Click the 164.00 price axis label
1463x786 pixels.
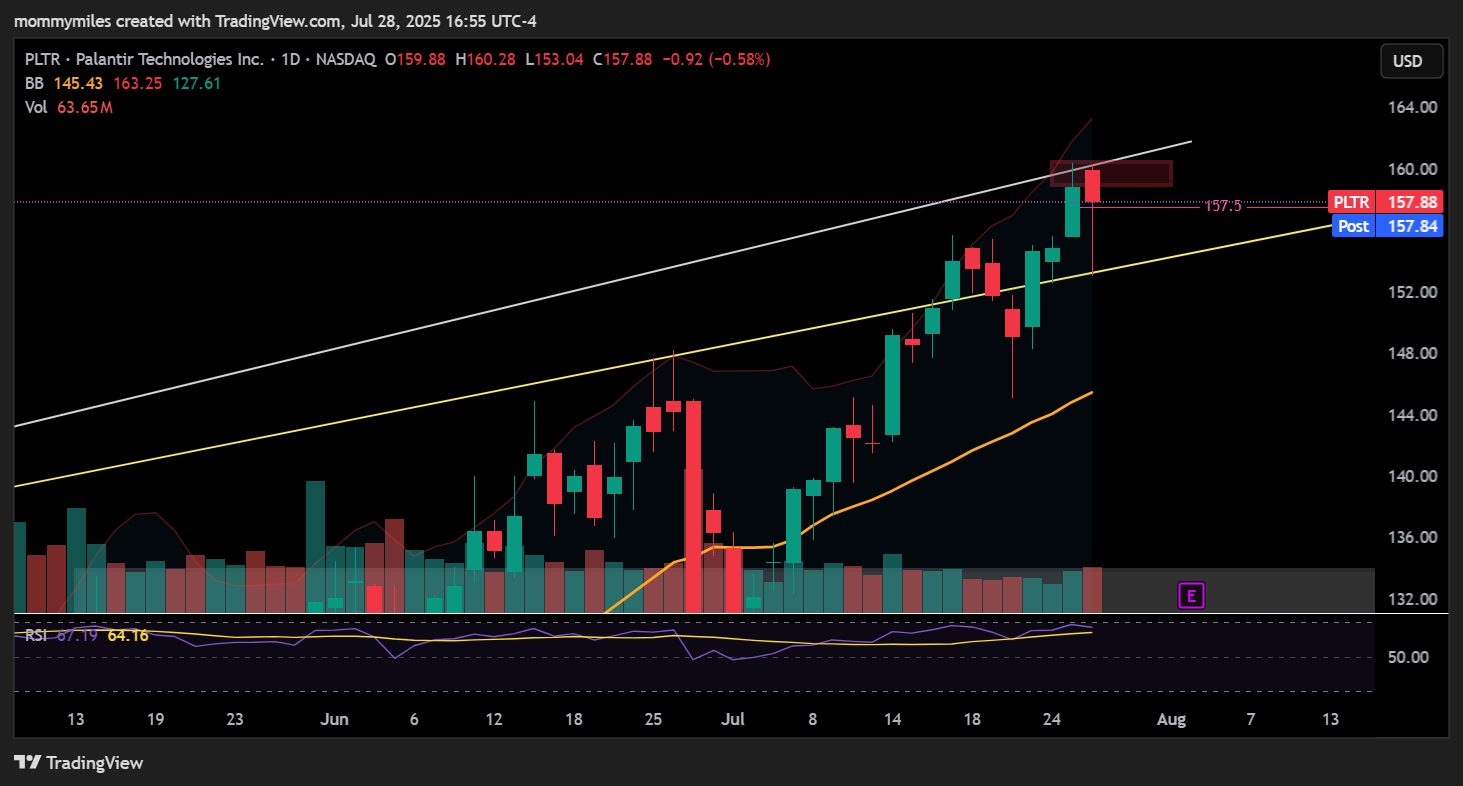[1412, 107]
